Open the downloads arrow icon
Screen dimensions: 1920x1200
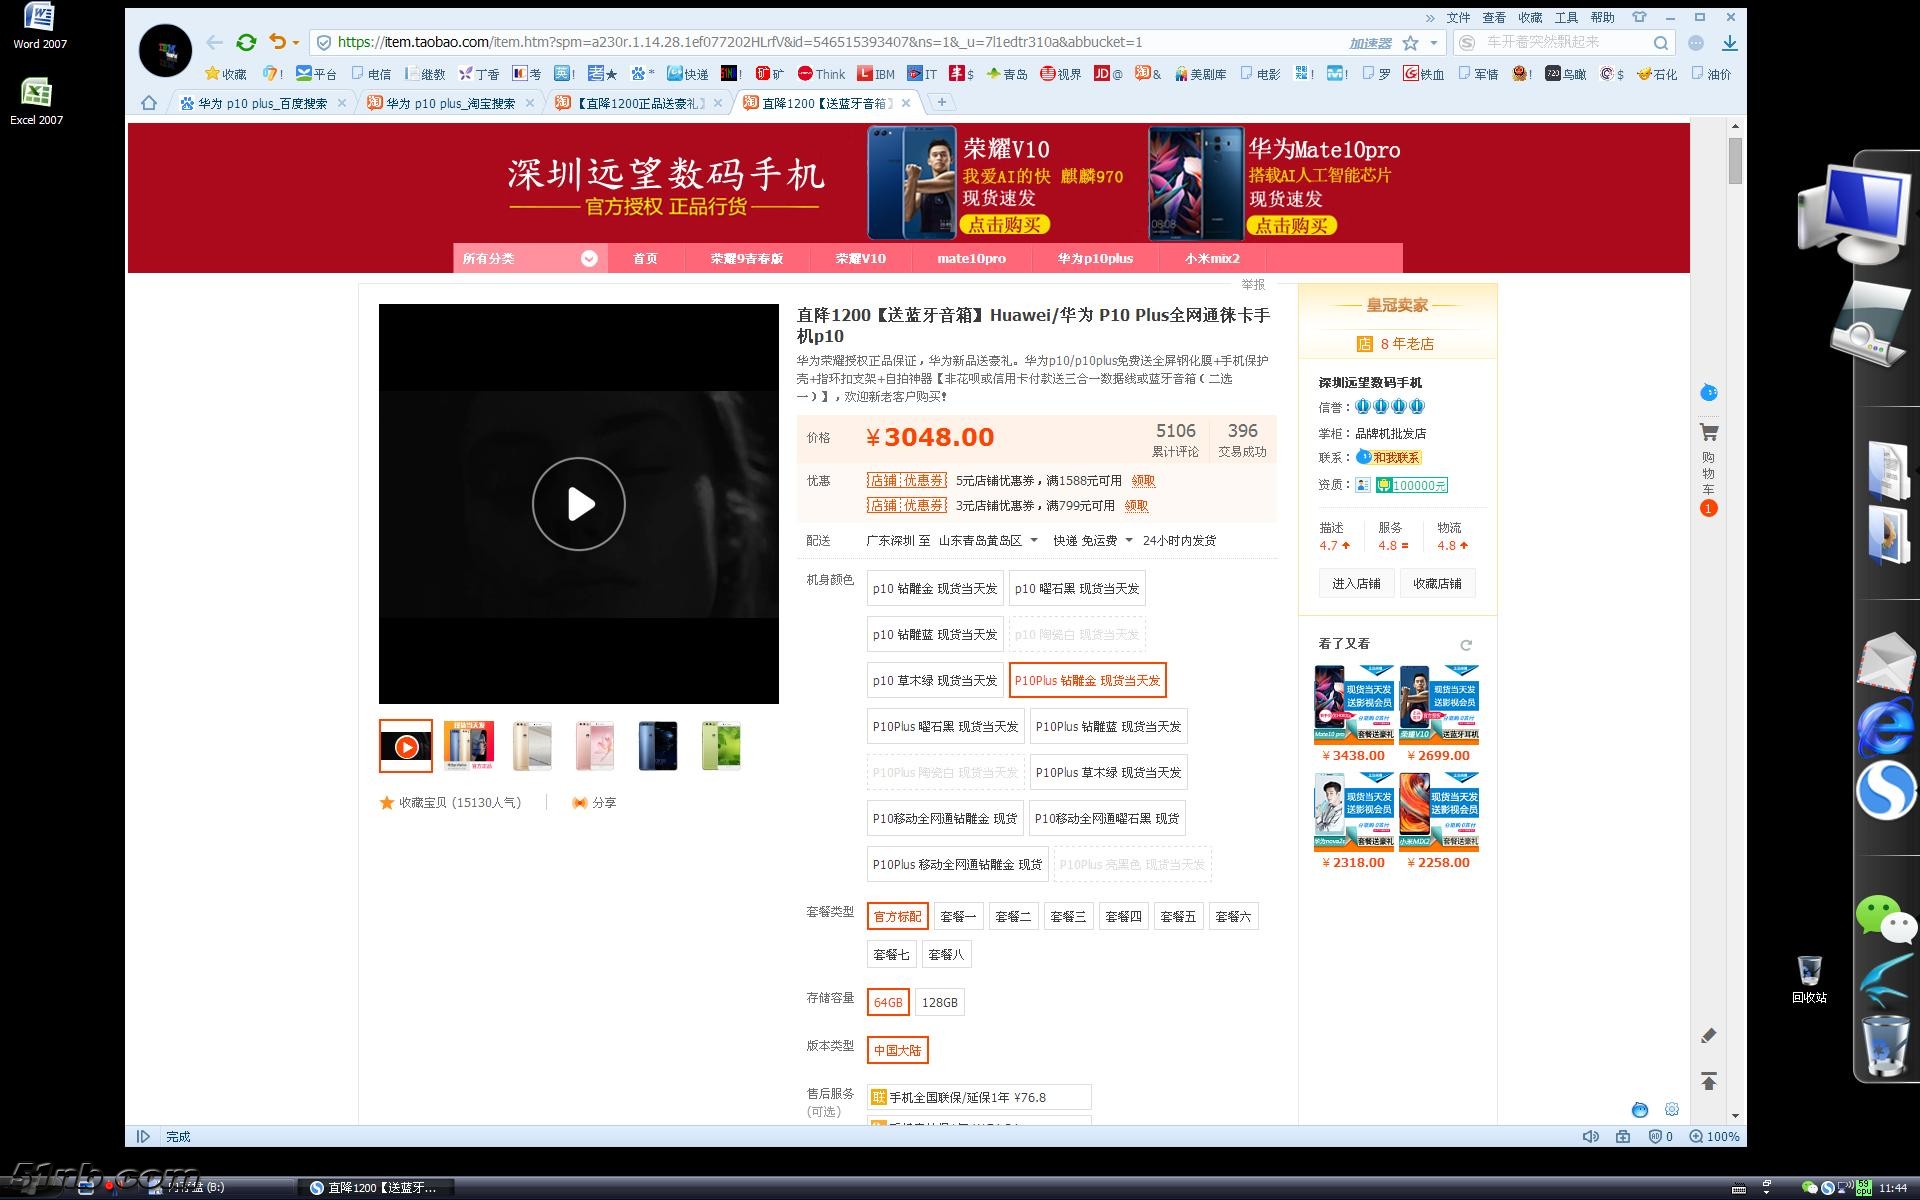pos(1729,43)
